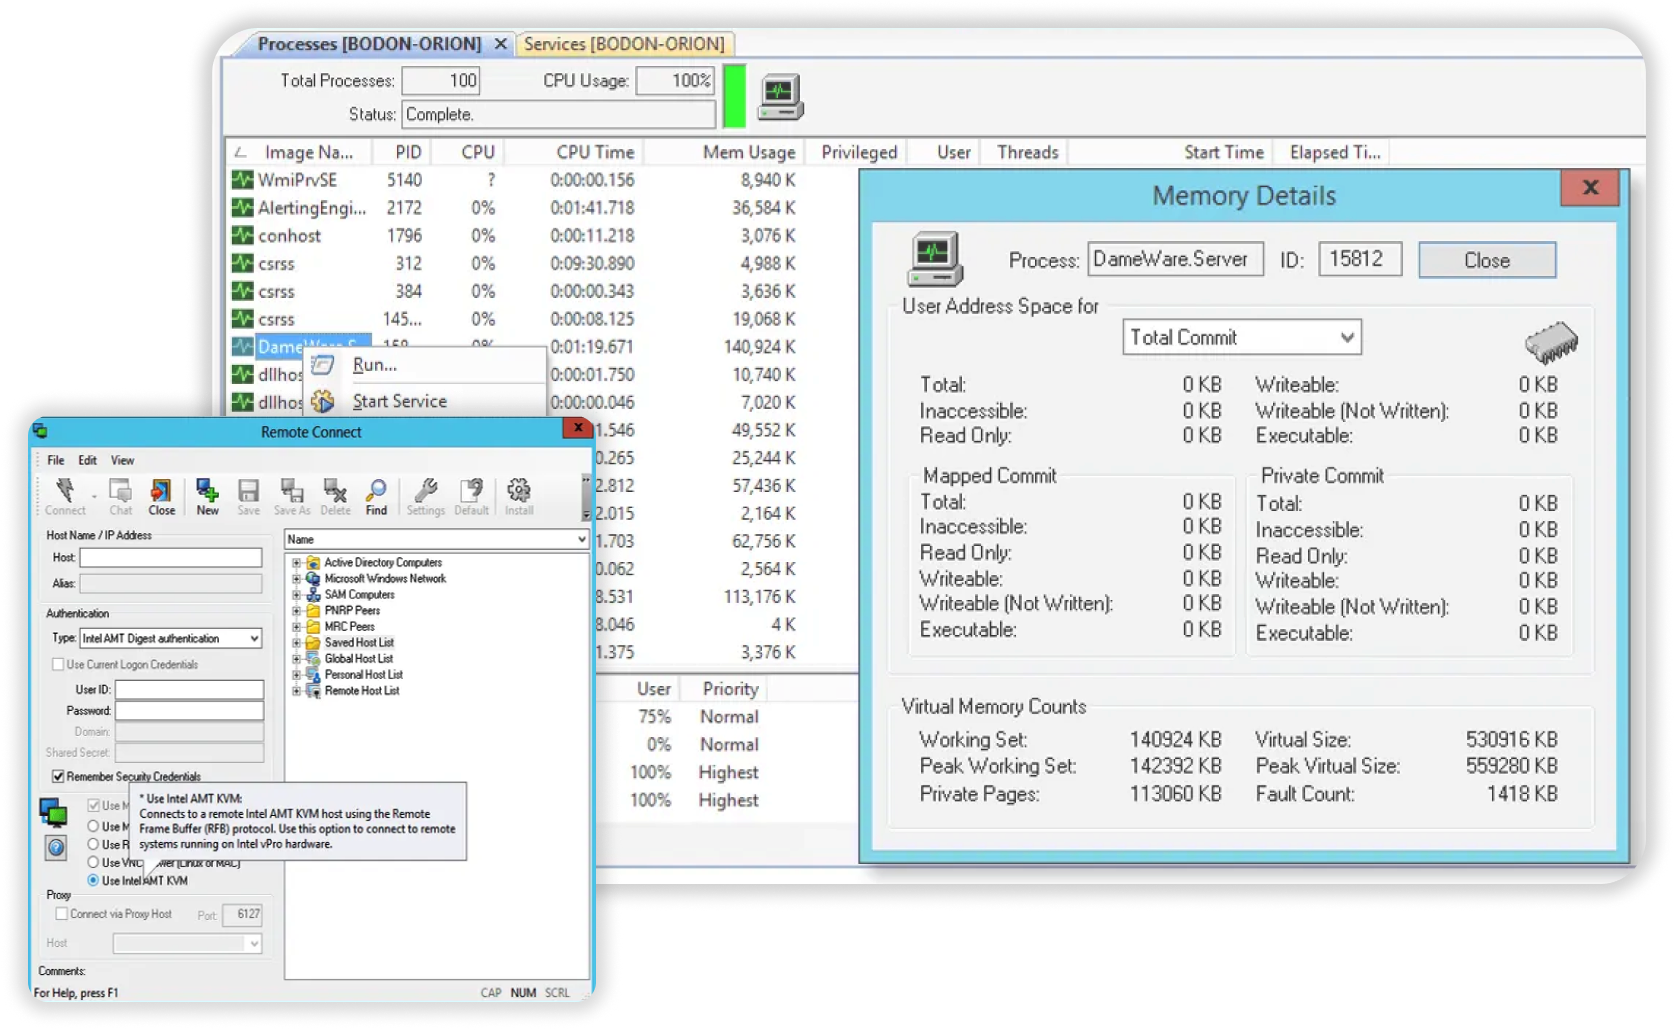Click the Delete host toolbar icon
Viewport: 1674px width, 1030px height.
(x=335, y=490)
